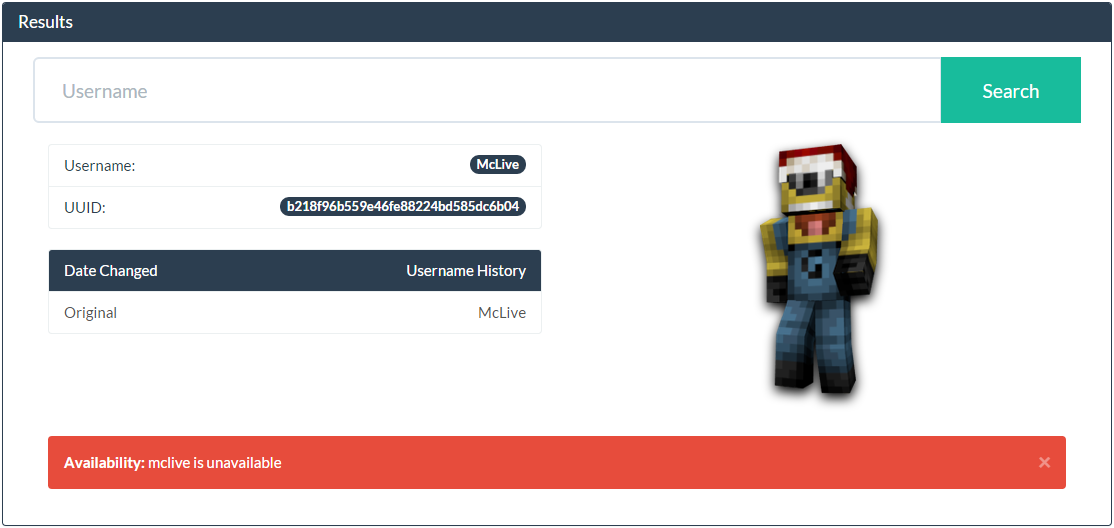Click the 'UUID:' label
The height and width of the screenshot is (528, 1114).
click(85, 208)
